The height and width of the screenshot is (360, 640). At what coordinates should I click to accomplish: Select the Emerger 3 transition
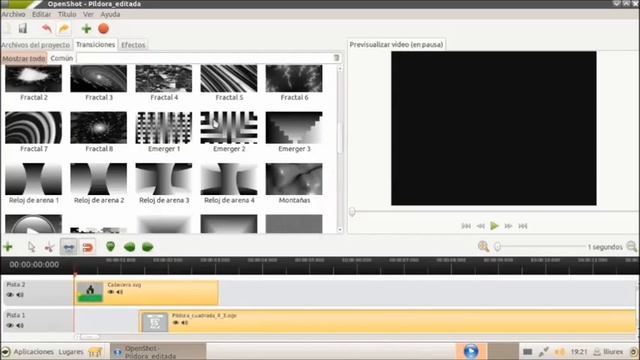[x=294, y=132]
